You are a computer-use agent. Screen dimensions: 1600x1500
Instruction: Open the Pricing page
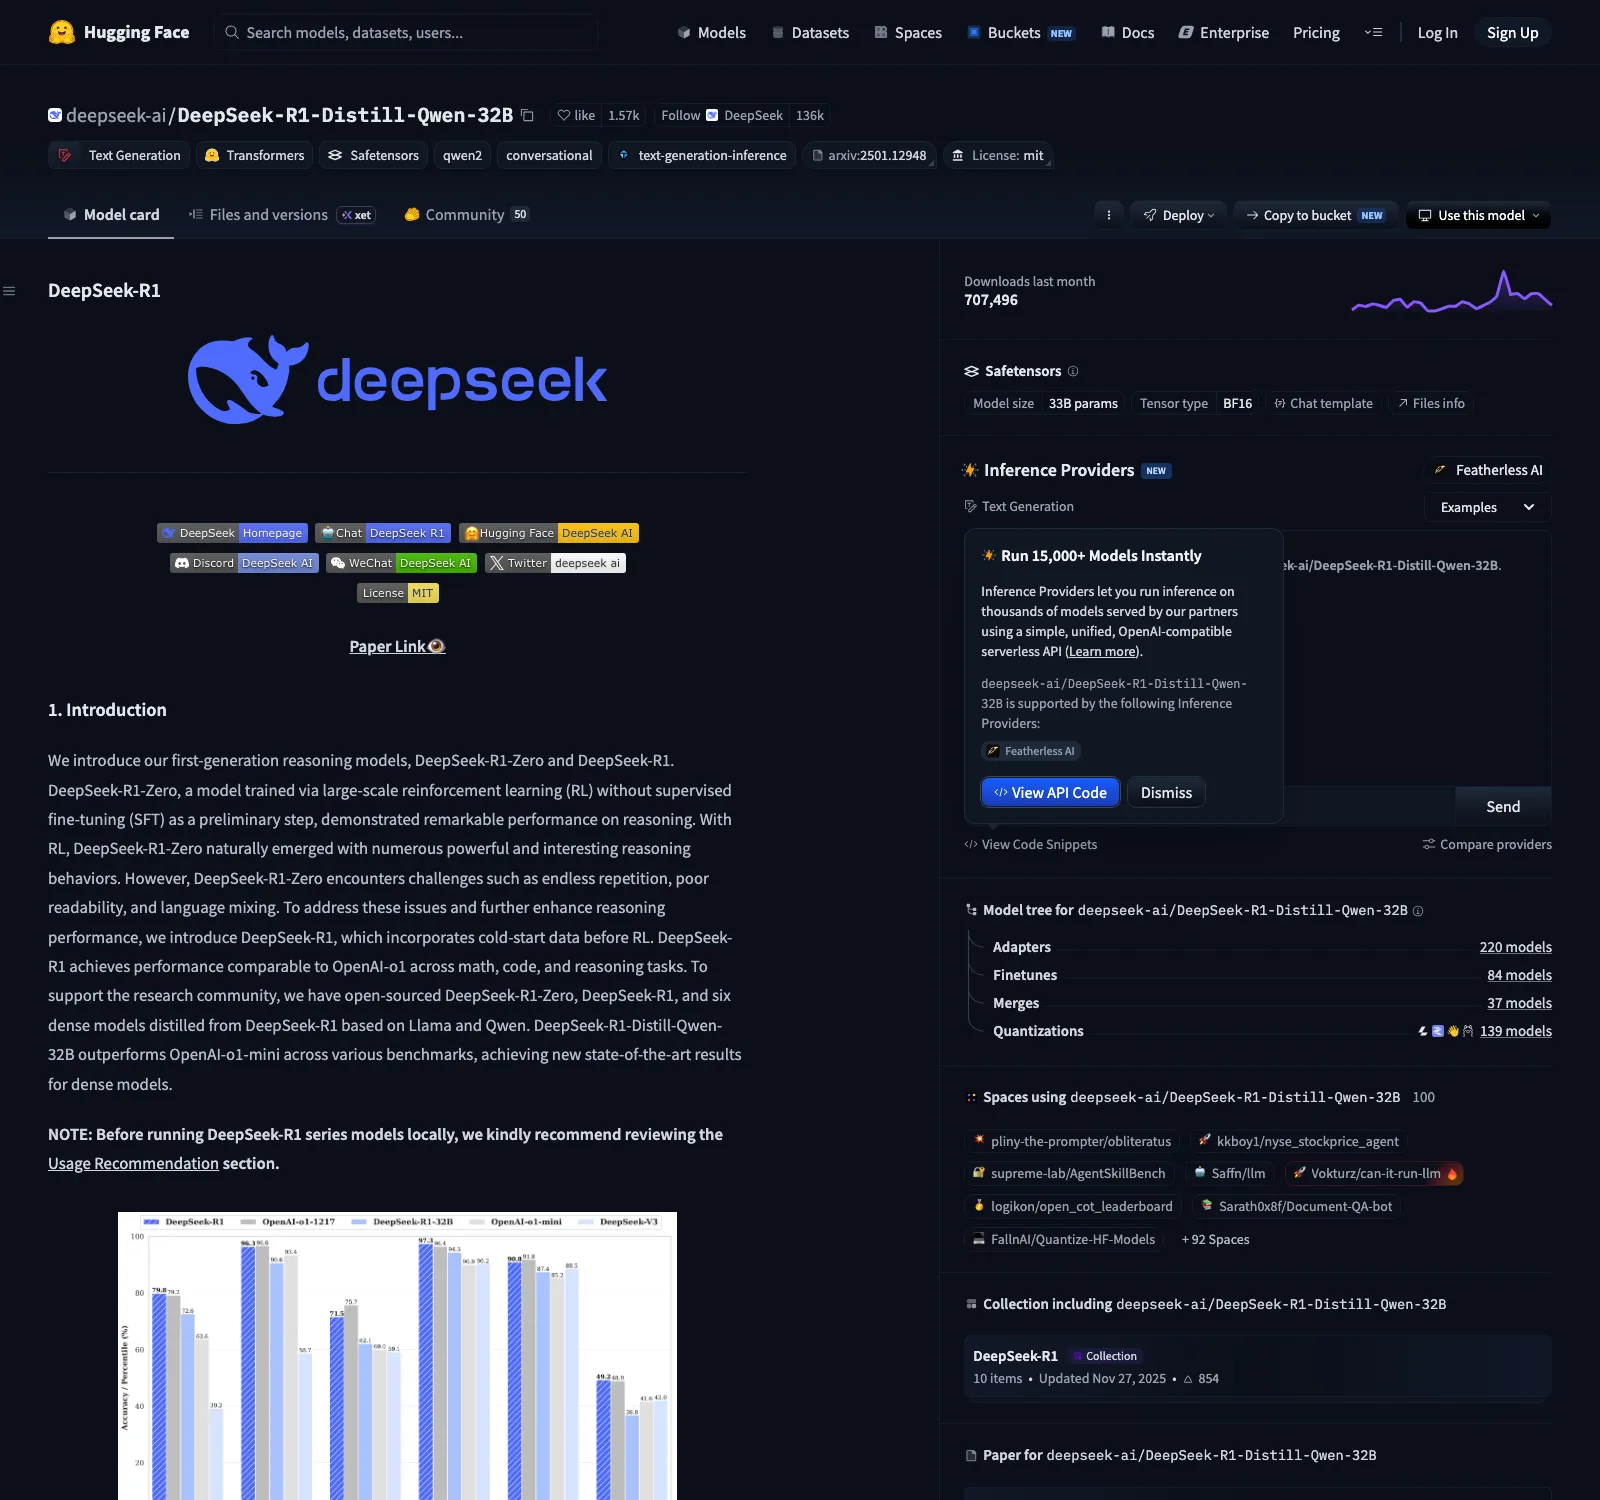coord(1316,32)
